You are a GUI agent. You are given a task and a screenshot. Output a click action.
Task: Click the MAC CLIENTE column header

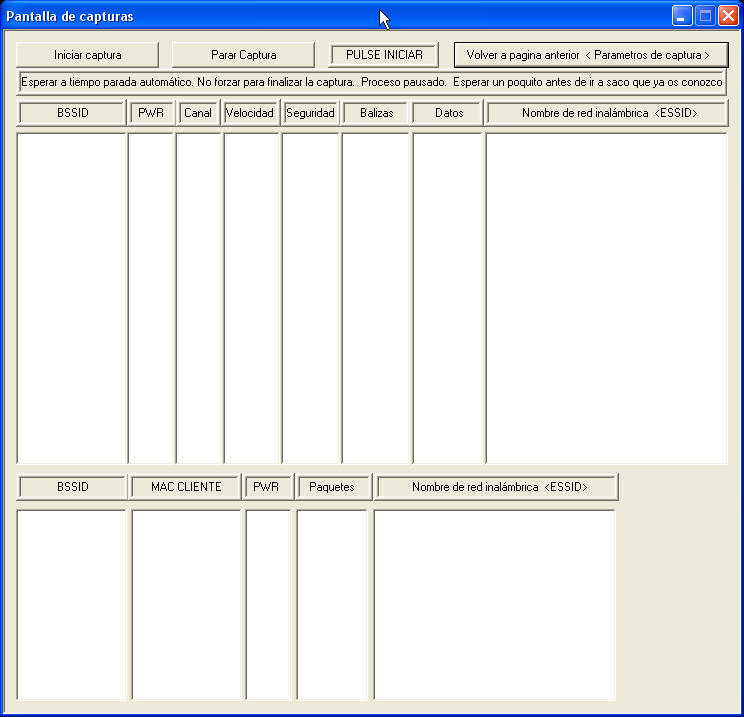click(x=186, y=487)
